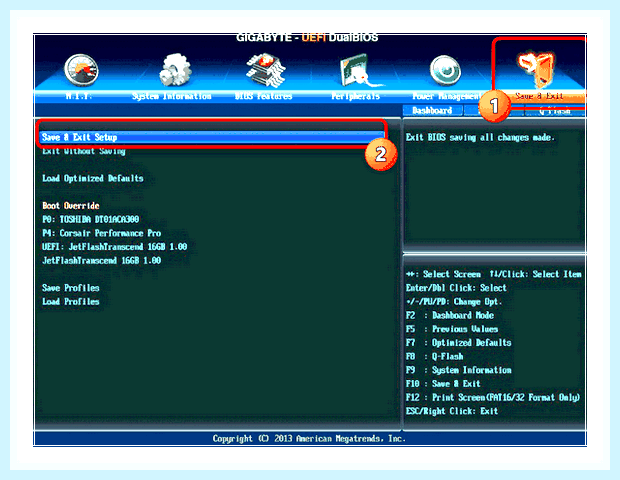
Task: Switch to the Peripherals tab label
Action: (355, 96)
